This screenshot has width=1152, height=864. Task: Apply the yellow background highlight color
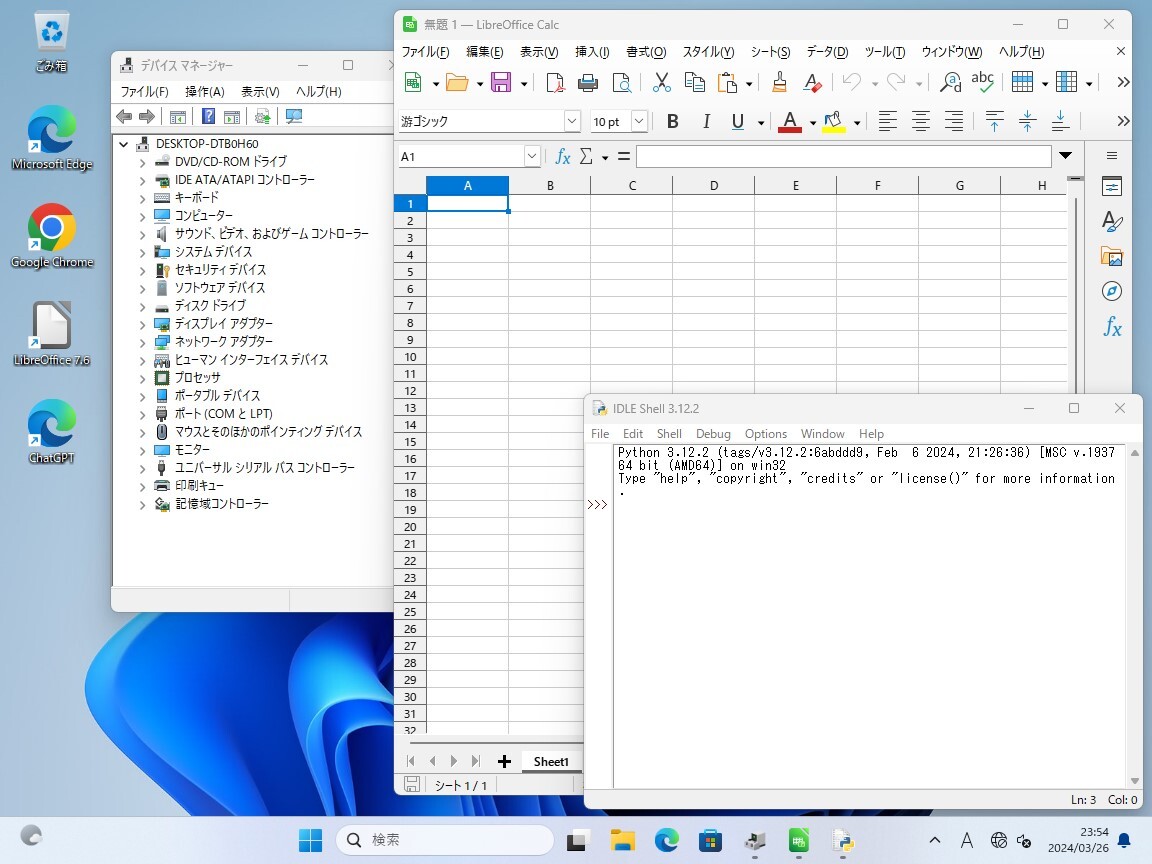click(834, 121)
